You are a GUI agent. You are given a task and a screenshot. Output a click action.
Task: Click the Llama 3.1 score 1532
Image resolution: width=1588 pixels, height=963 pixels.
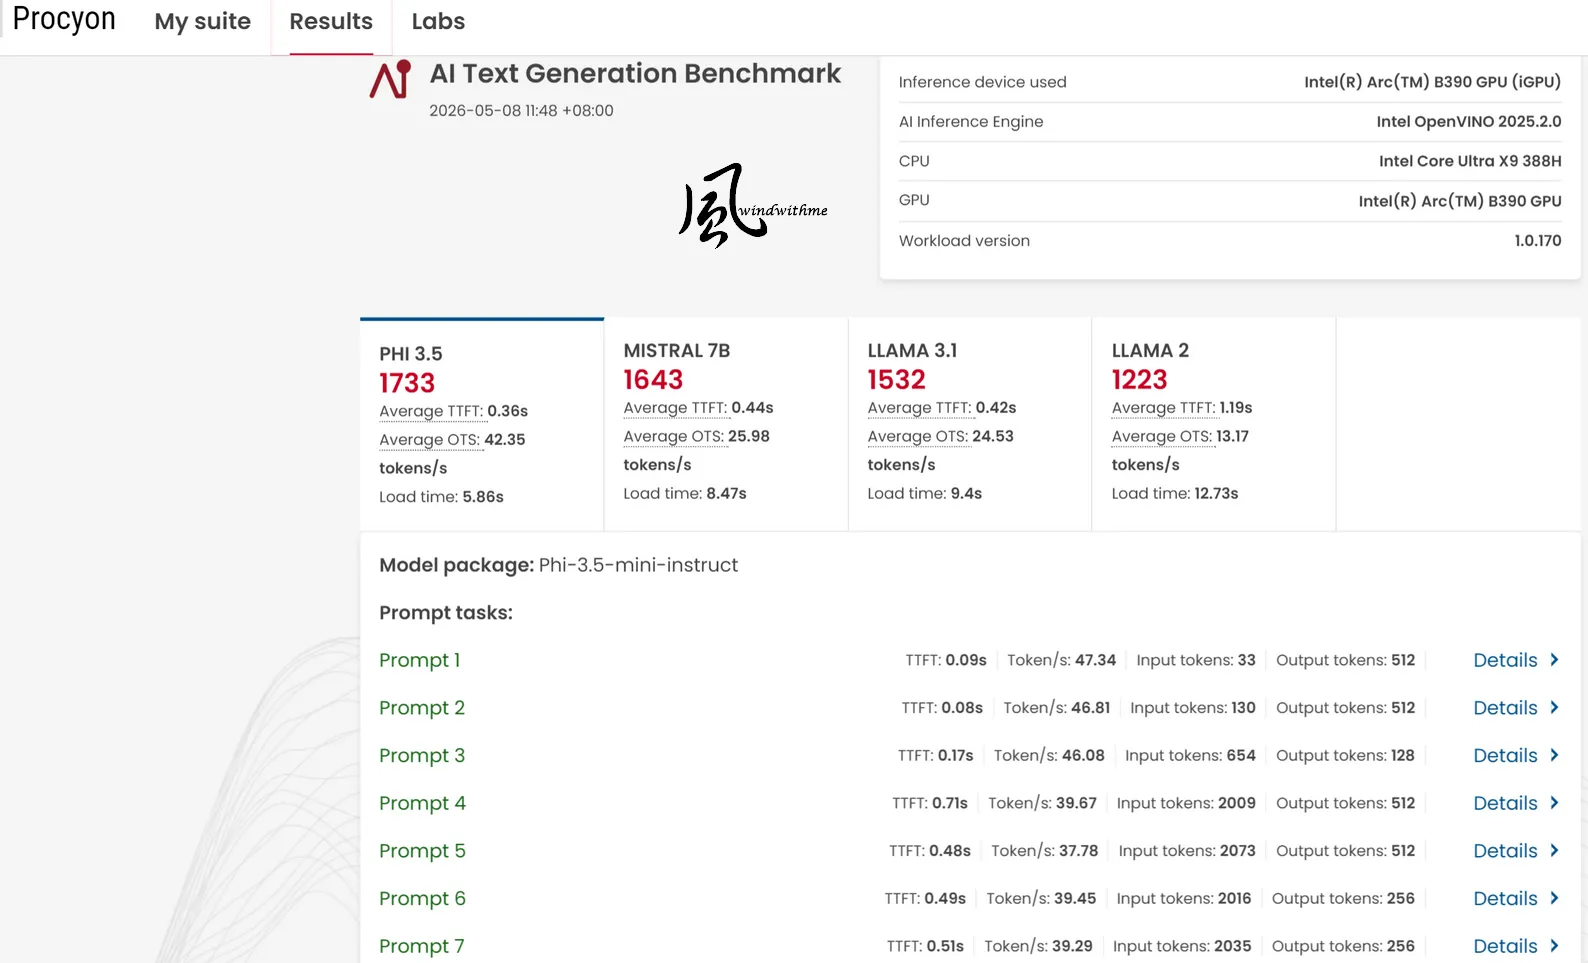point(896,380)
